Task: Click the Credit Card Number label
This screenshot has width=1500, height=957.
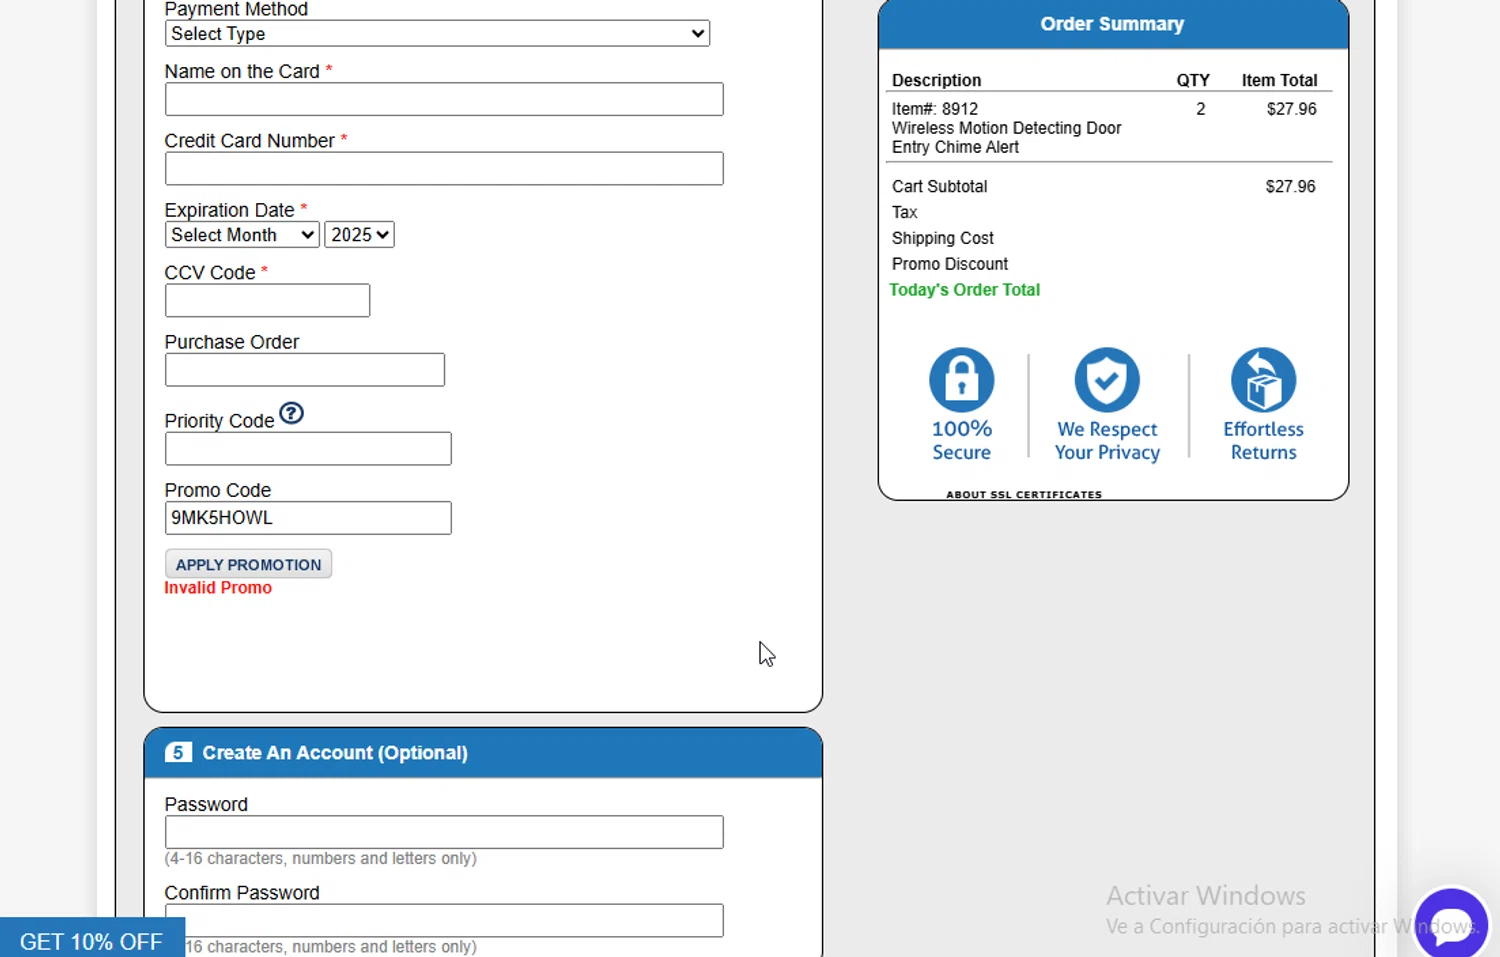Action: (x=250, y=141)
